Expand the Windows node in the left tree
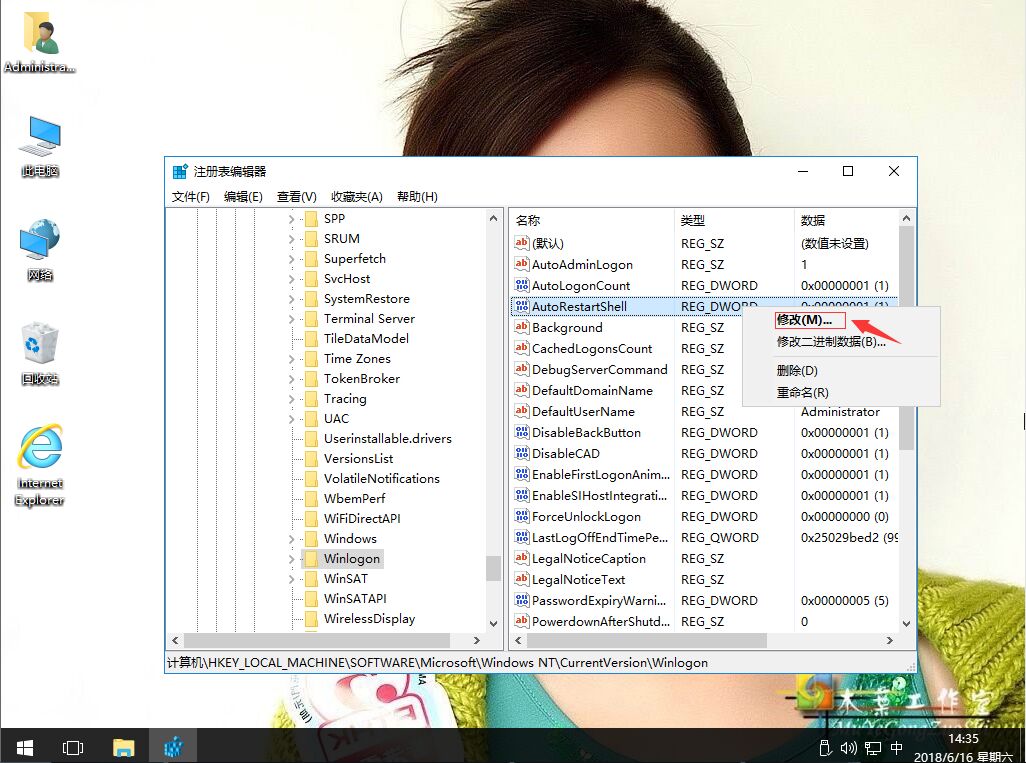 (x=290, y=538)
